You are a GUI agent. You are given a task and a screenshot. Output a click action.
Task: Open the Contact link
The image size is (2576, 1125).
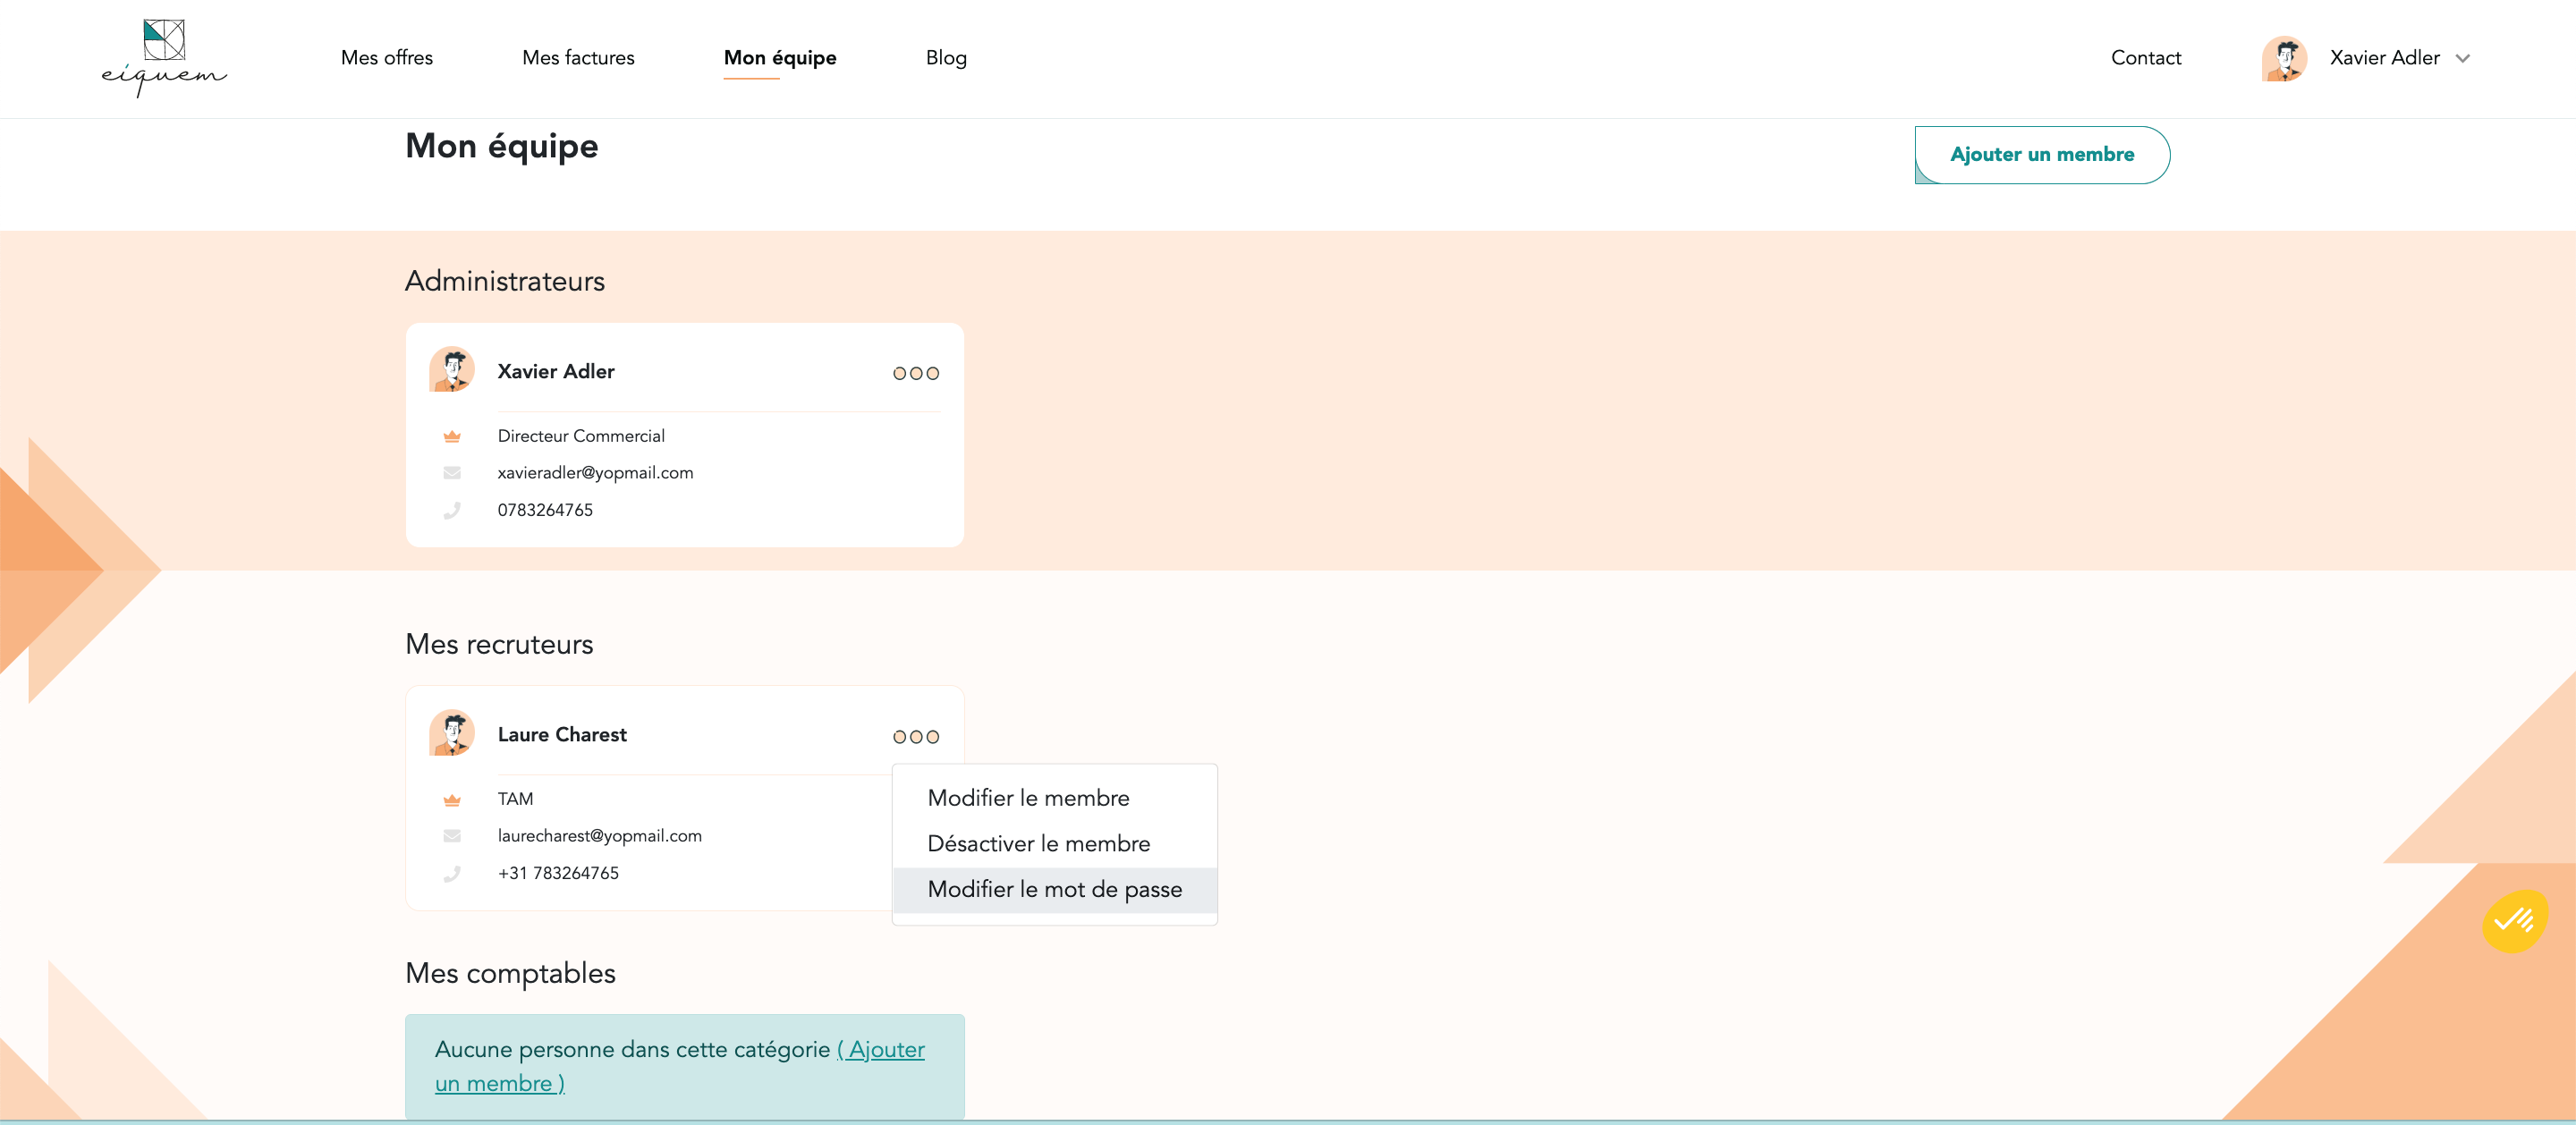coord(2146,58)
